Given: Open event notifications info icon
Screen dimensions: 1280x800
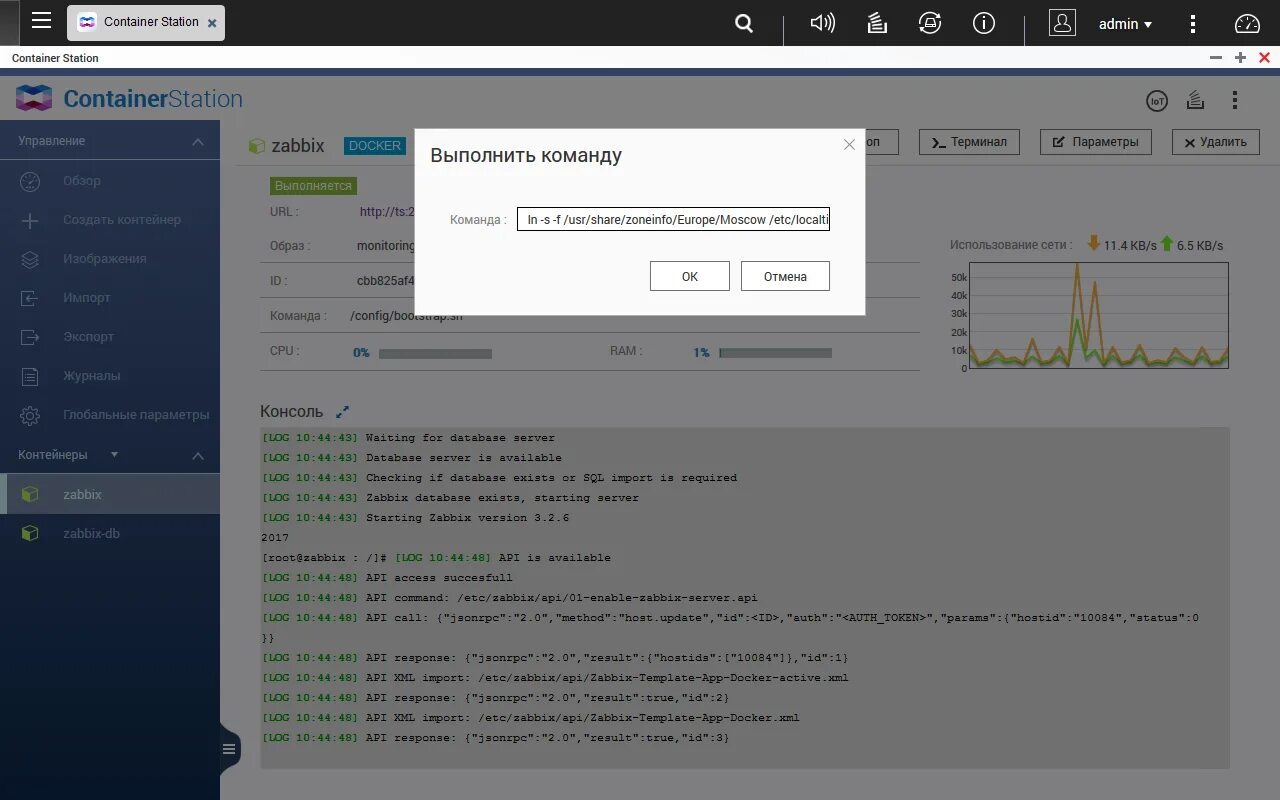Looking at the screenshot, I should tap(984, 23).
